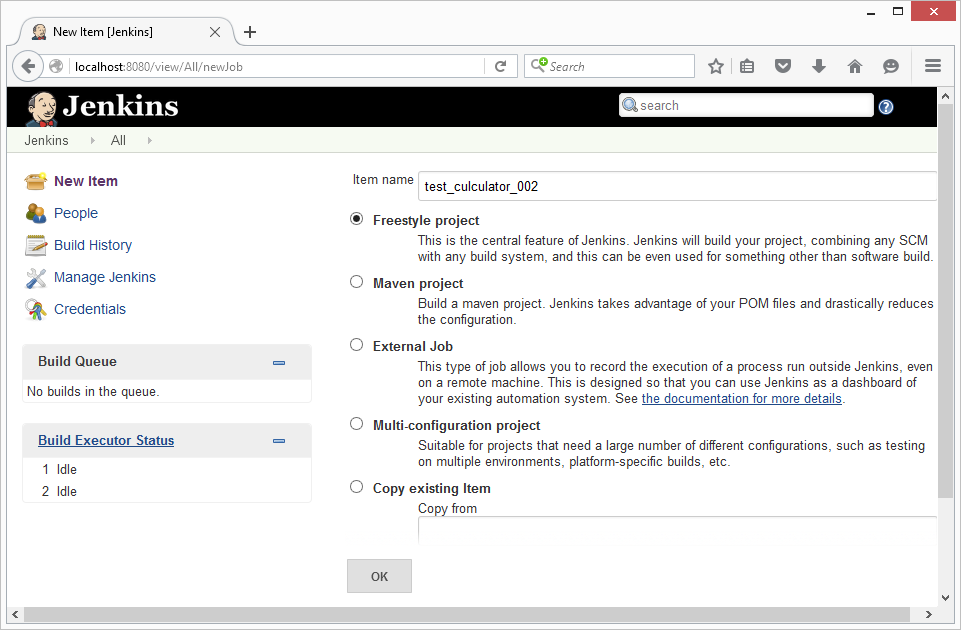Open the documentation for more details link
The width and height of the screenshot is (961, 630).
click(742, 398)
